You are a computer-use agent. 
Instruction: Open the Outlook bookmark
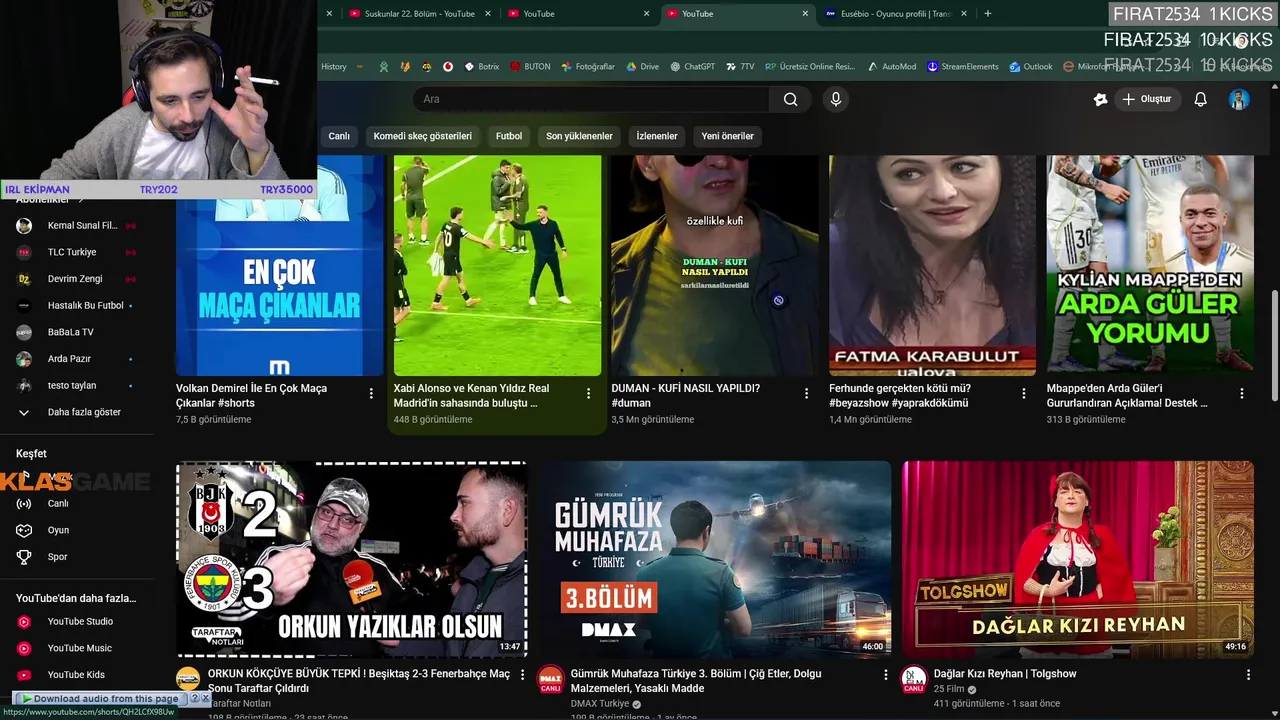click(1030, 67)
